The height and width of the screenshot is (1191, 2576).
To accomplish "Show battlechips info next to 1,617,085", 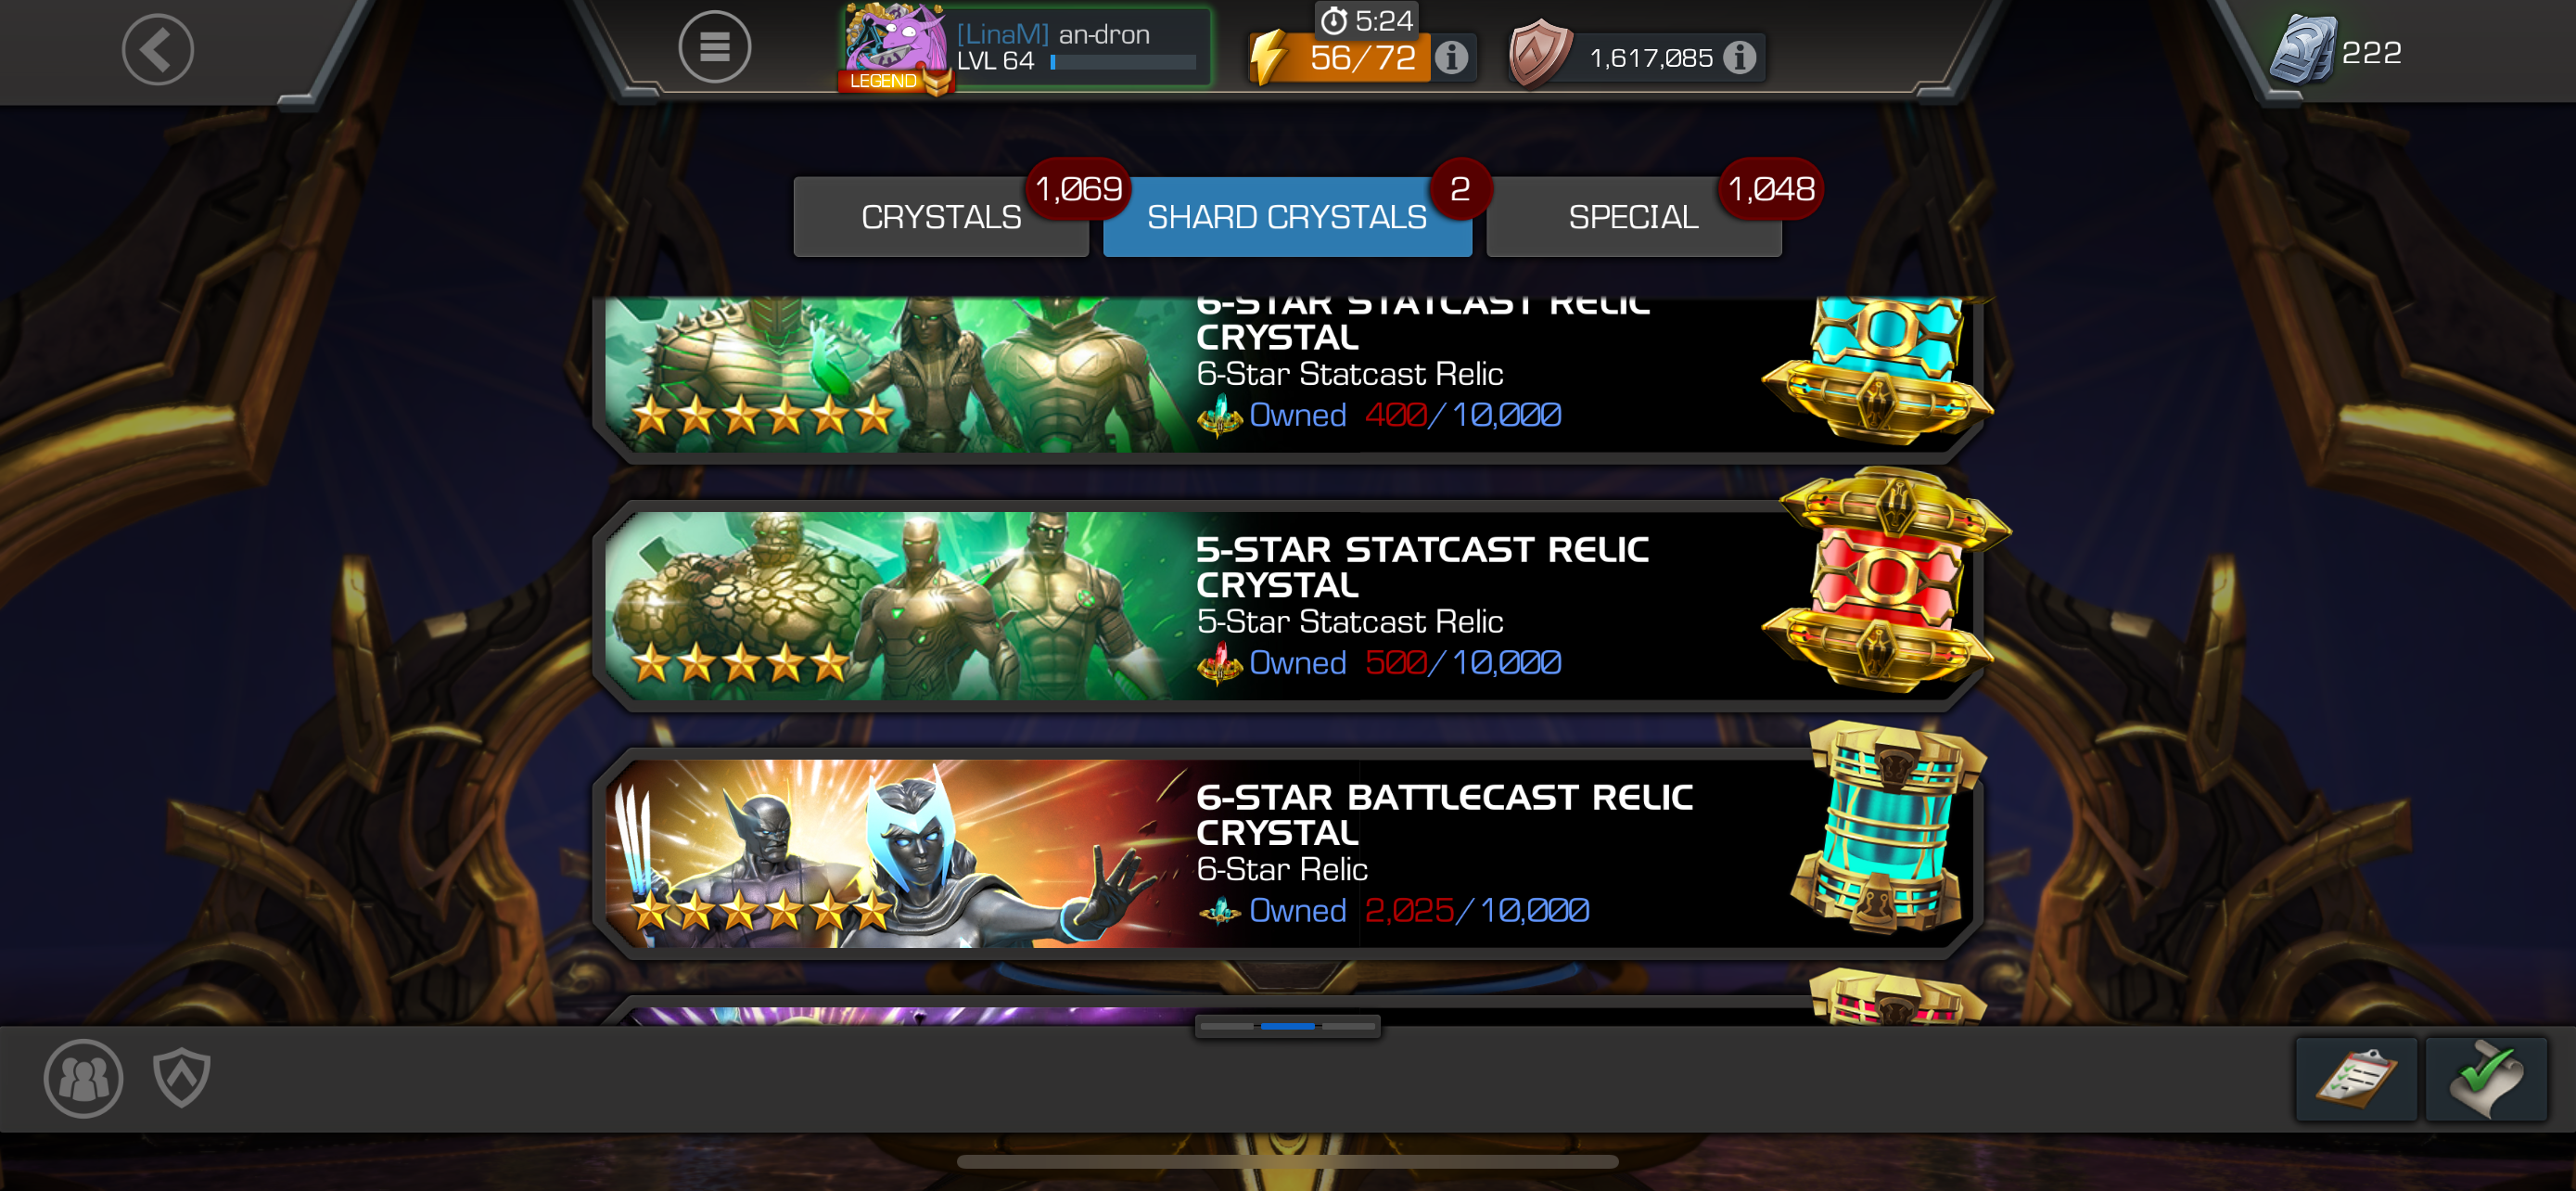I will pos(1740,58).
